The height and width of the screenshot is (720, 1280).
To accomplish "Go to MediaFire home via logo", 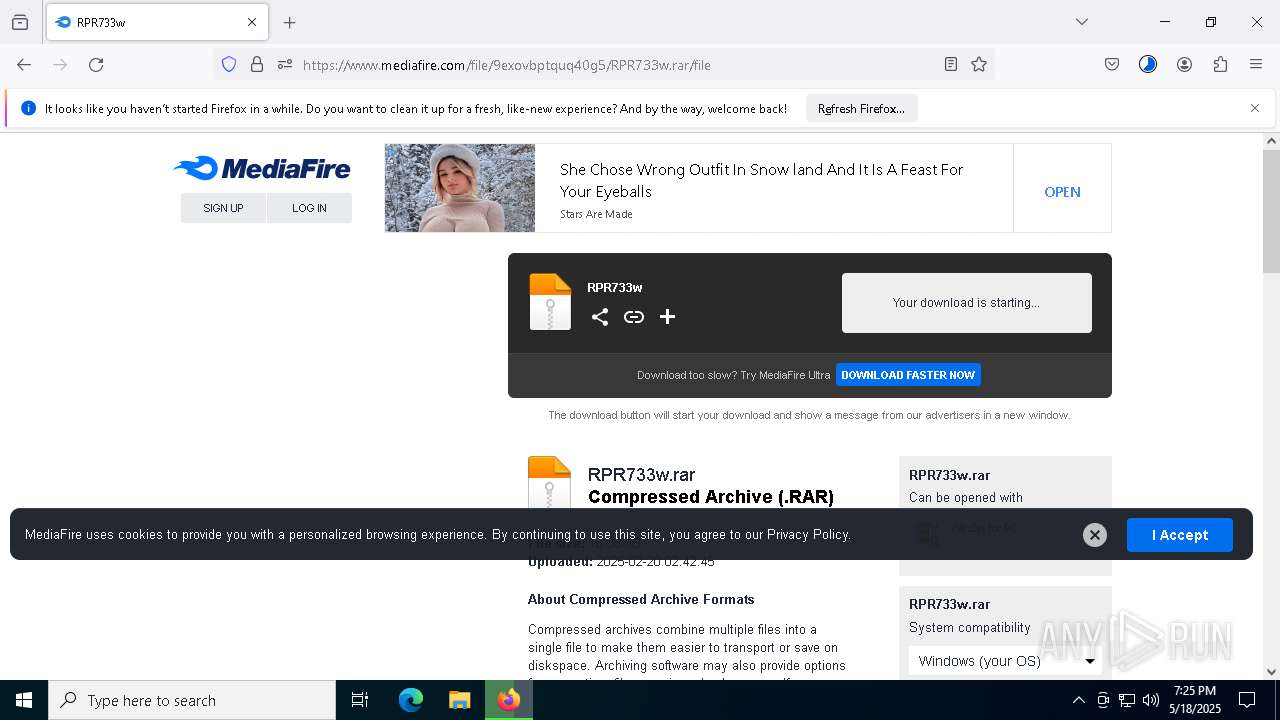I will tap(262, 168).
